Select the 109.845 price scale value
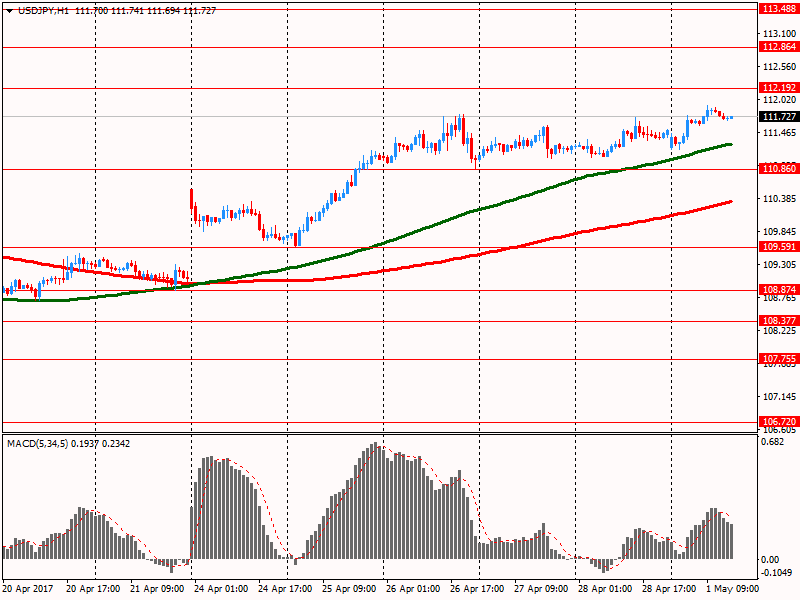 click(x=779, y=232)
